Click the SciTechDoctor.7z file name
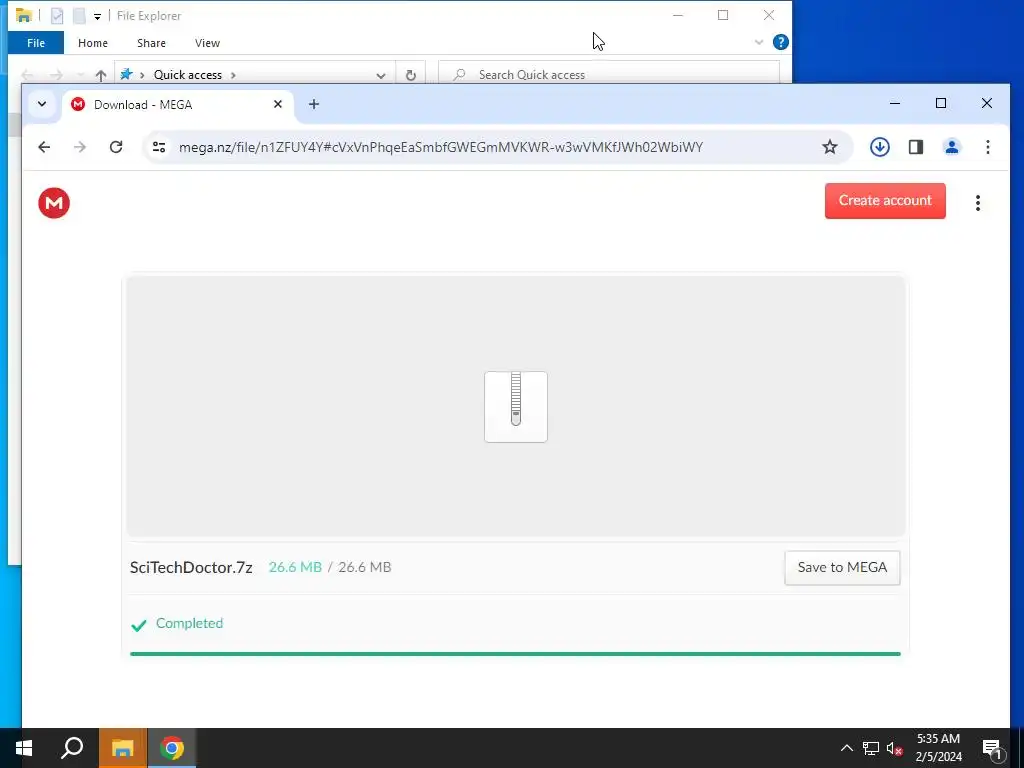The image size is (1024, 768). click(x=191, y=568)
